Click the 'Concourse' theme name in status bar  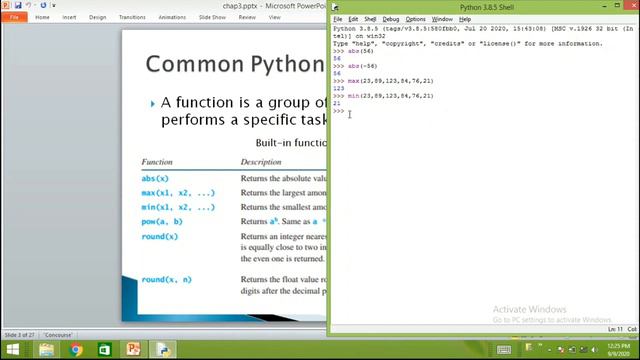click(x=58, y=335)
